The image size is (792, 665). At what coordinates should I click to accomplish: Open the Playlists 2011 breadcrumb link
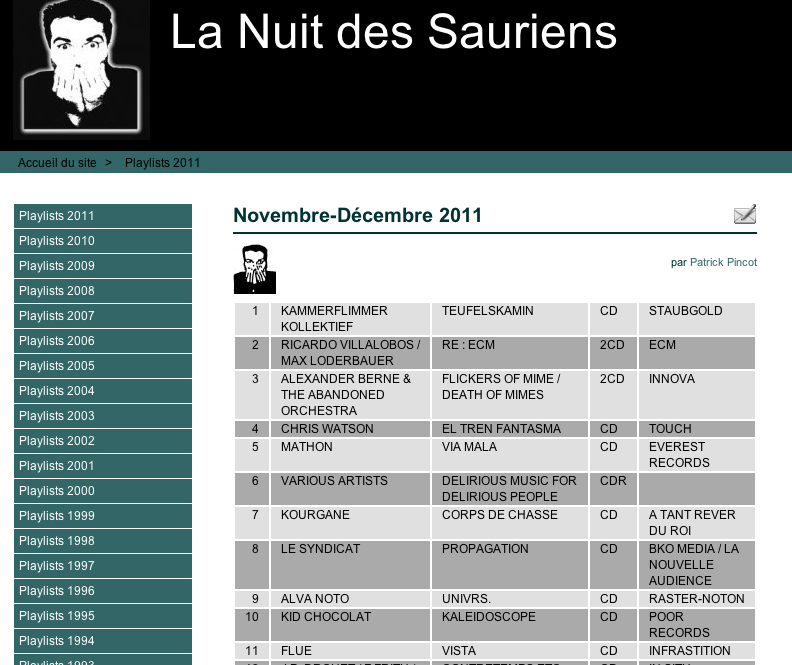tap(162, 163)
